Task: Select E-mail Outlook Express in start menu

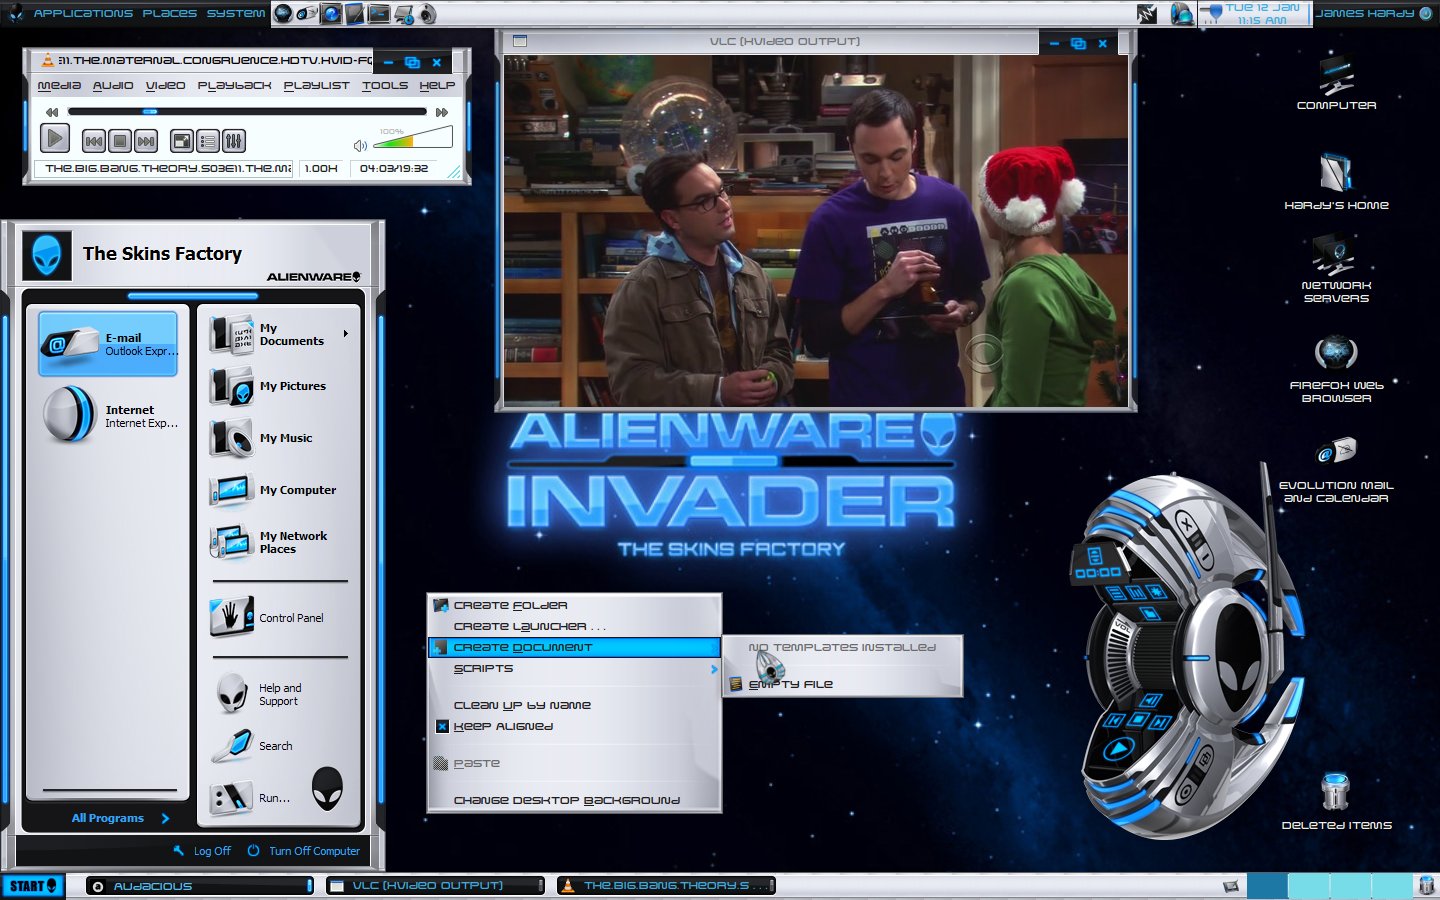Action: 108,344
